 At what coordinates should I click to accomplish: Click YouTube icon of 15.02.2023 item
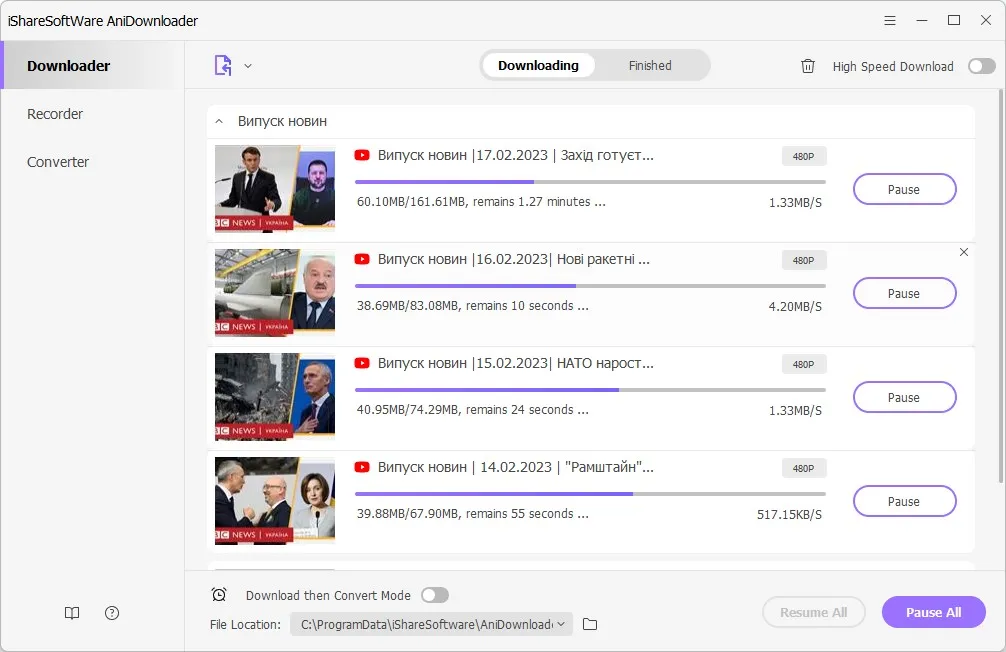pos(362,363)
